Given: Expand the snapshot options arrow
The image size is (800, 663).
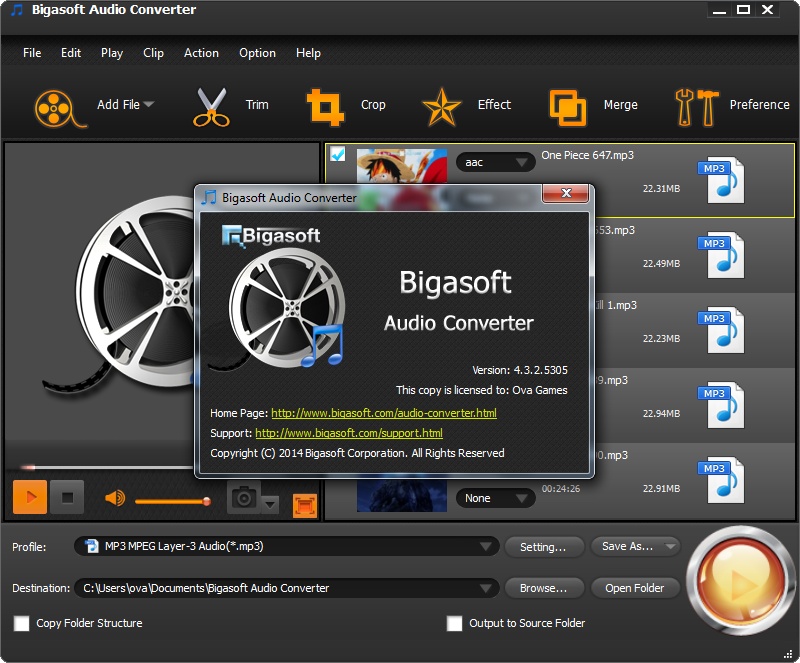Looking at the screenshot, I should (270, 505).
